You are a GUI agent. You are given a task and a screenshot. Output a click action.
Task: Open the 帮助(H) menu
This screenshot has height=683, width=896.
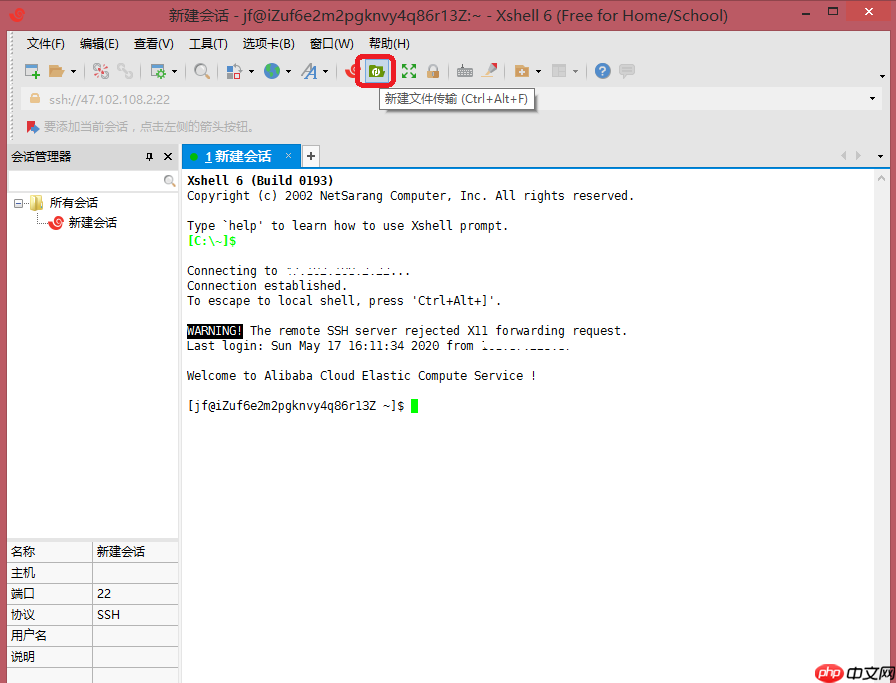(x=389, y=44)
